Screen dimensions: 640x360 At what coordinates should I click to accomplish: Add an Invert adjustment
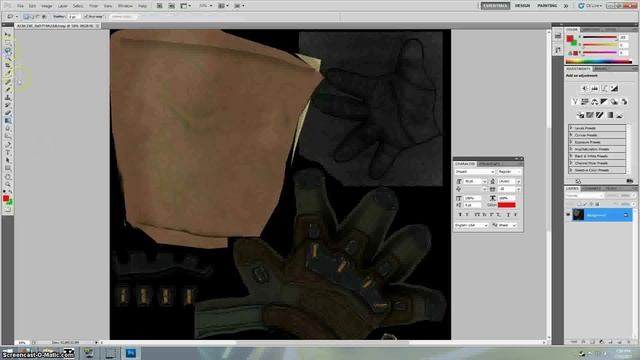580,116
